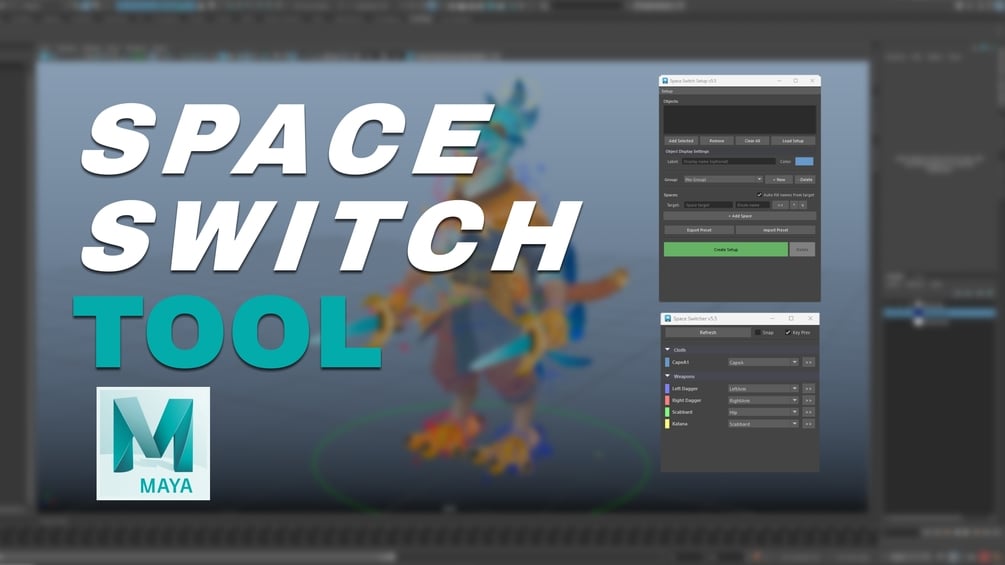Focus the Label display name field
Screen dimensions: 1005x565
[729, 161]
